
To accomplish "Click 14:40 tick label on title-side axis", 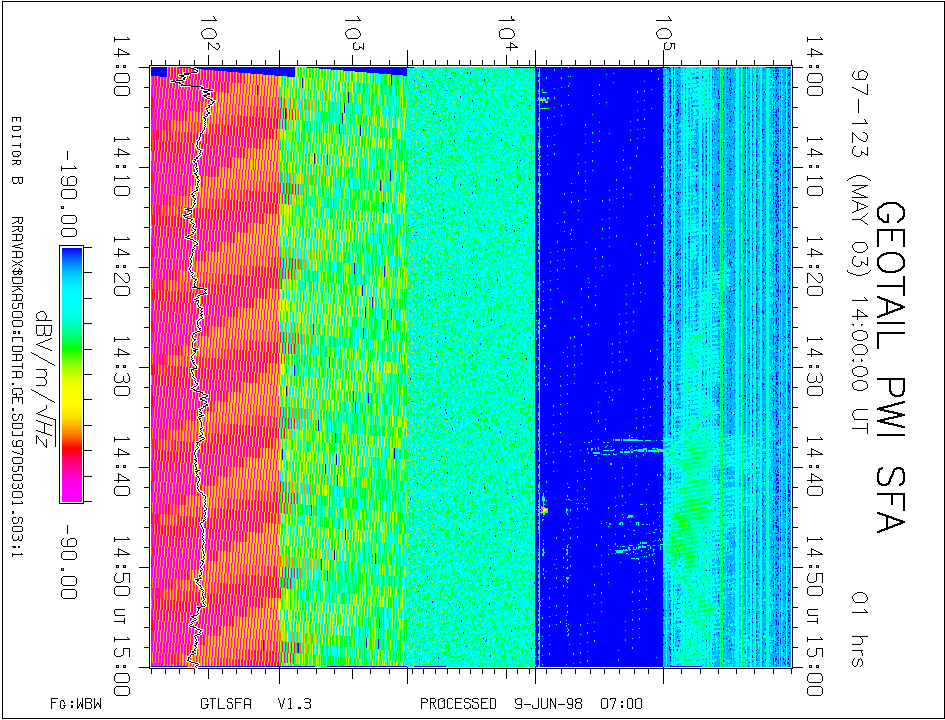I will point(814,468).
